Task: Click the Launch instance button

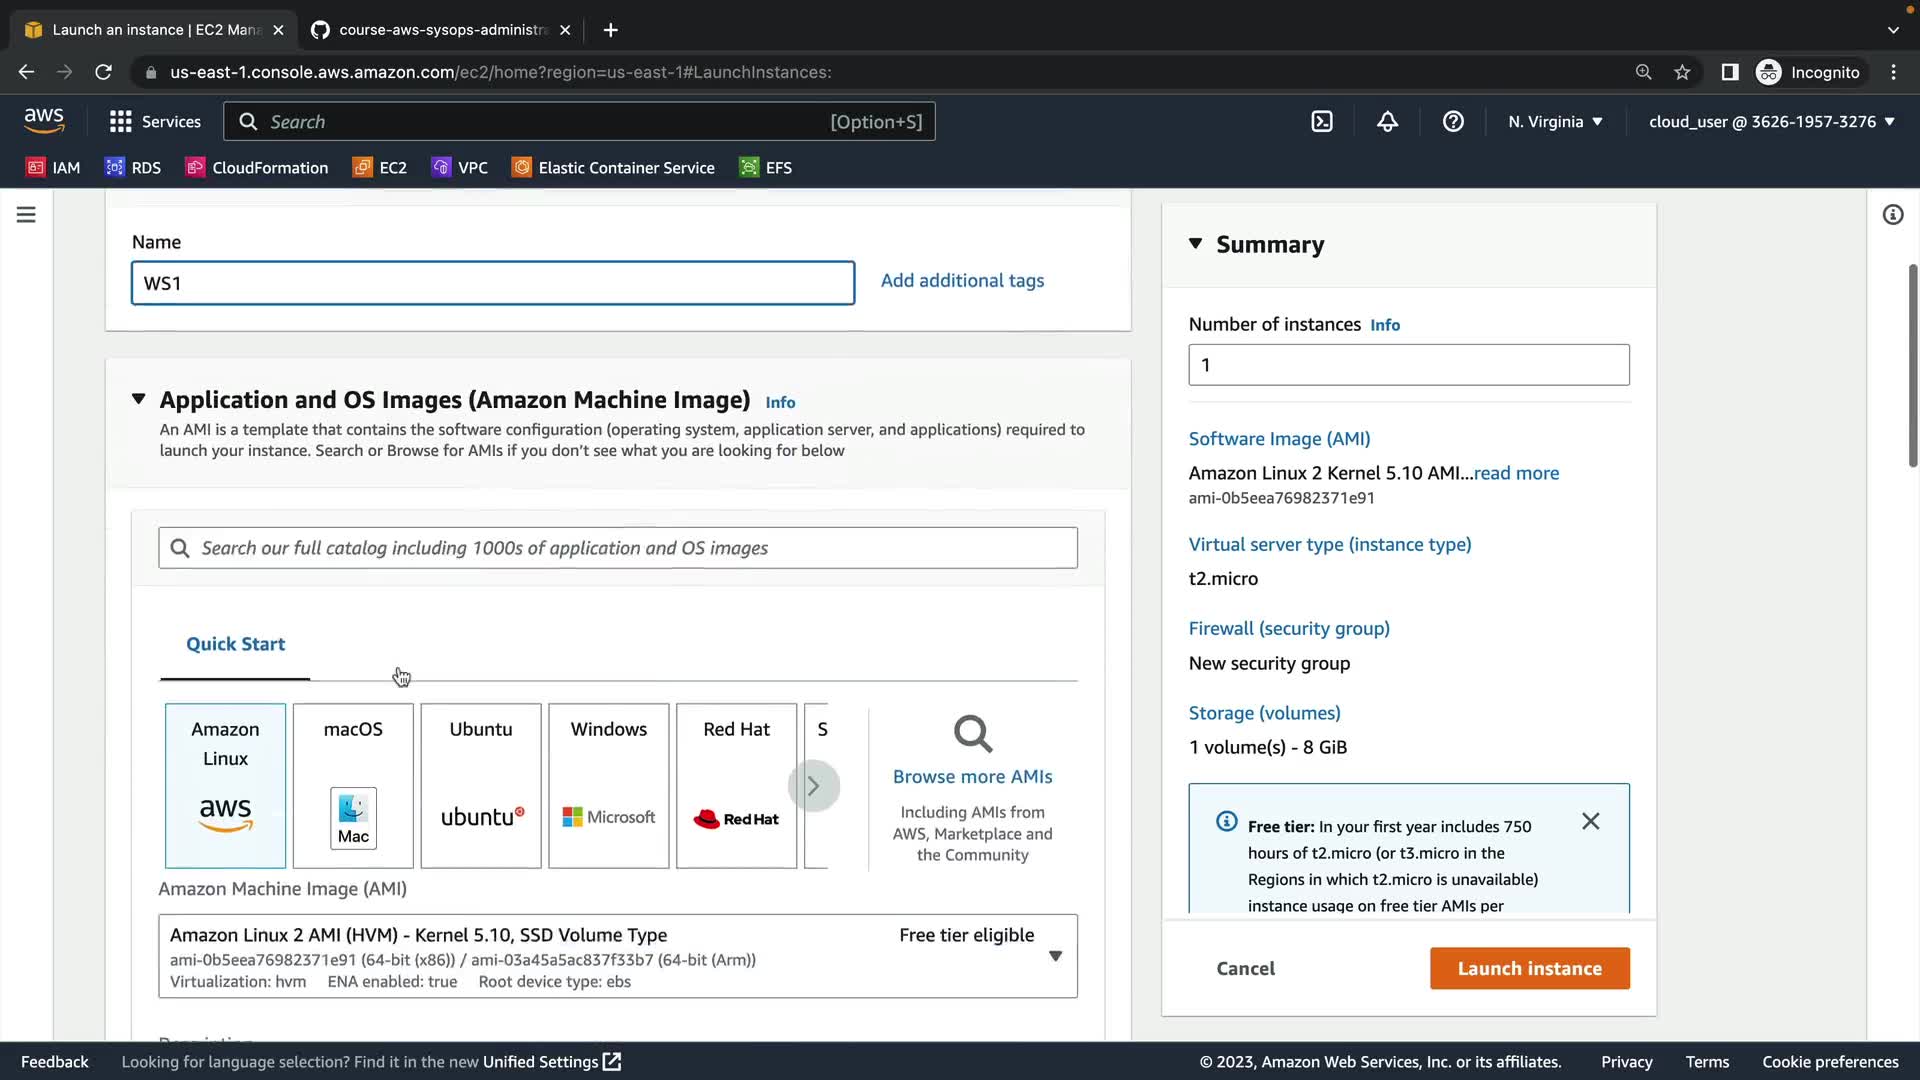Action: coord(1529,968)
